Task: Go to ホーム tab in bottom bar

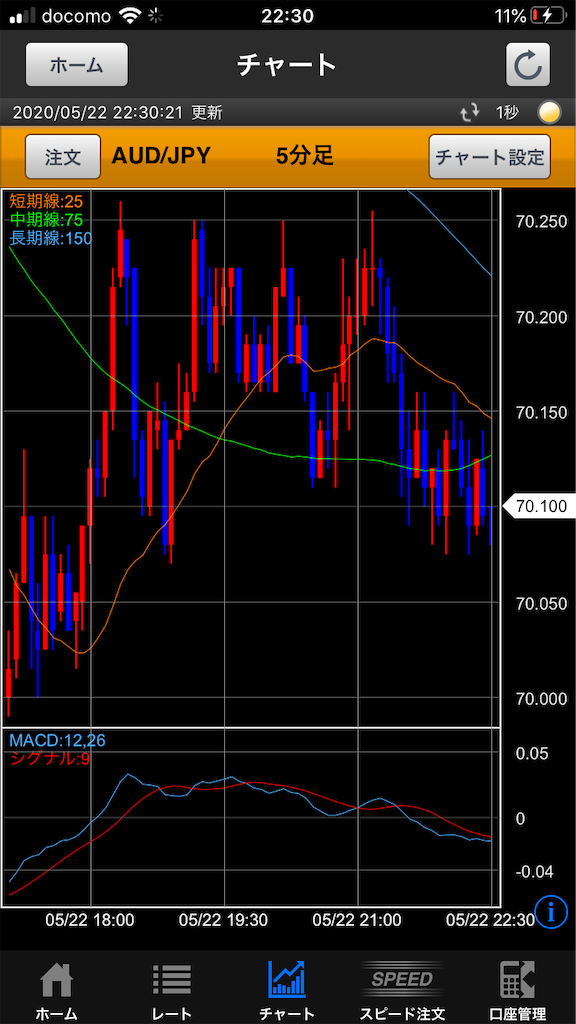Action: (56, 991)
